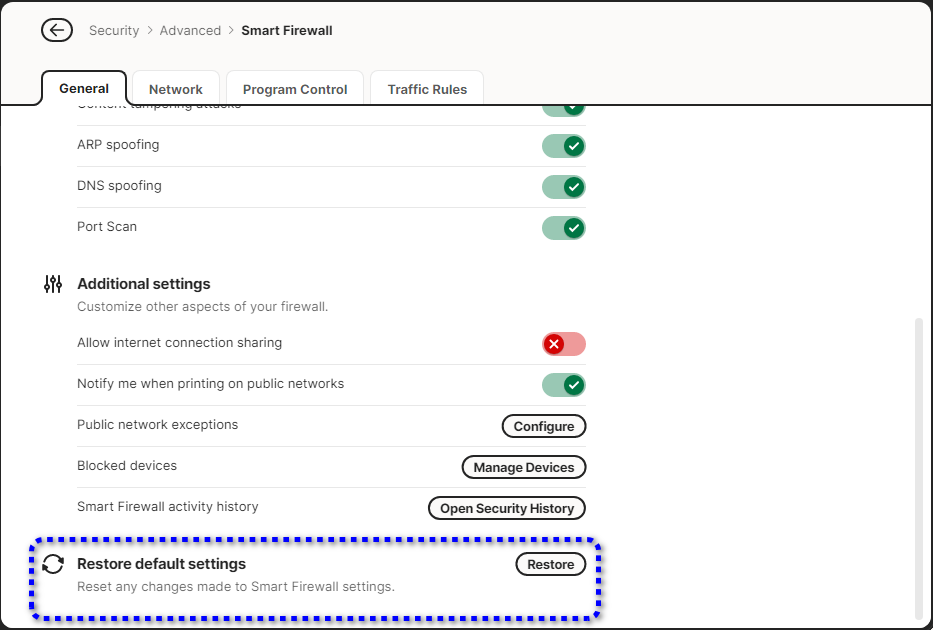Go to Security in the breadcrumb

click(114, 30)
